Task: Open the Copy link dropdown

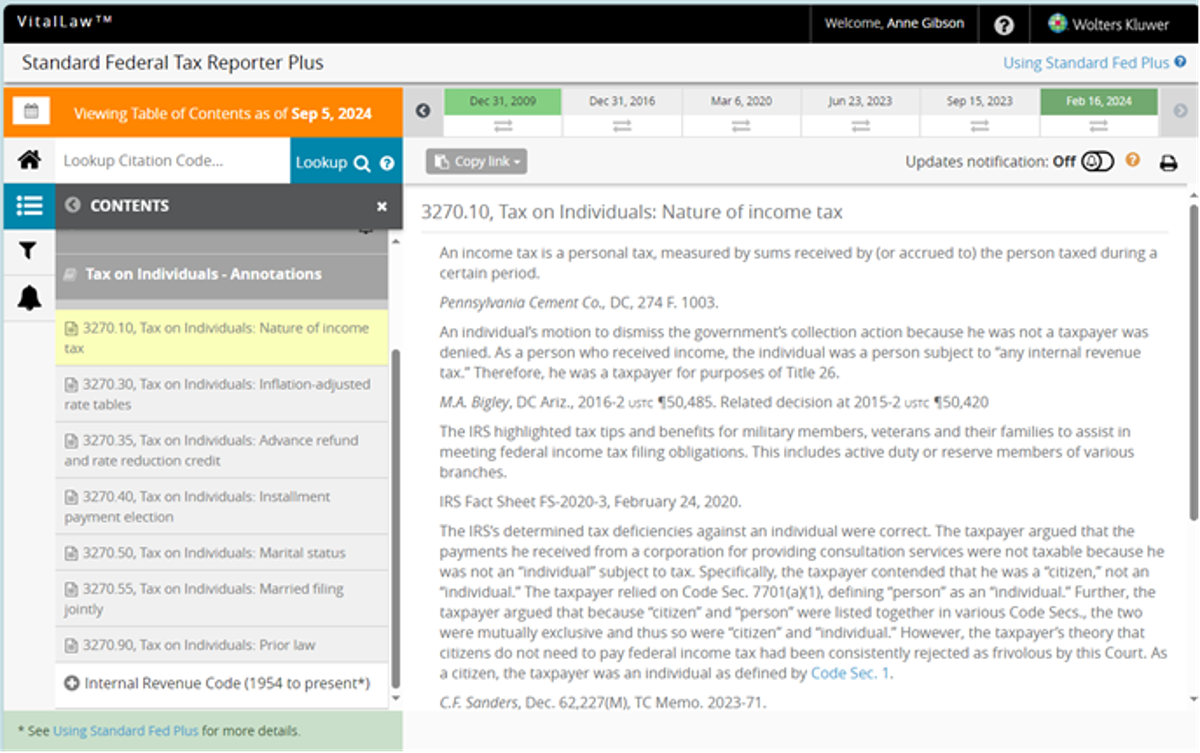Action: pyautogui.click(x=476, y=162)
